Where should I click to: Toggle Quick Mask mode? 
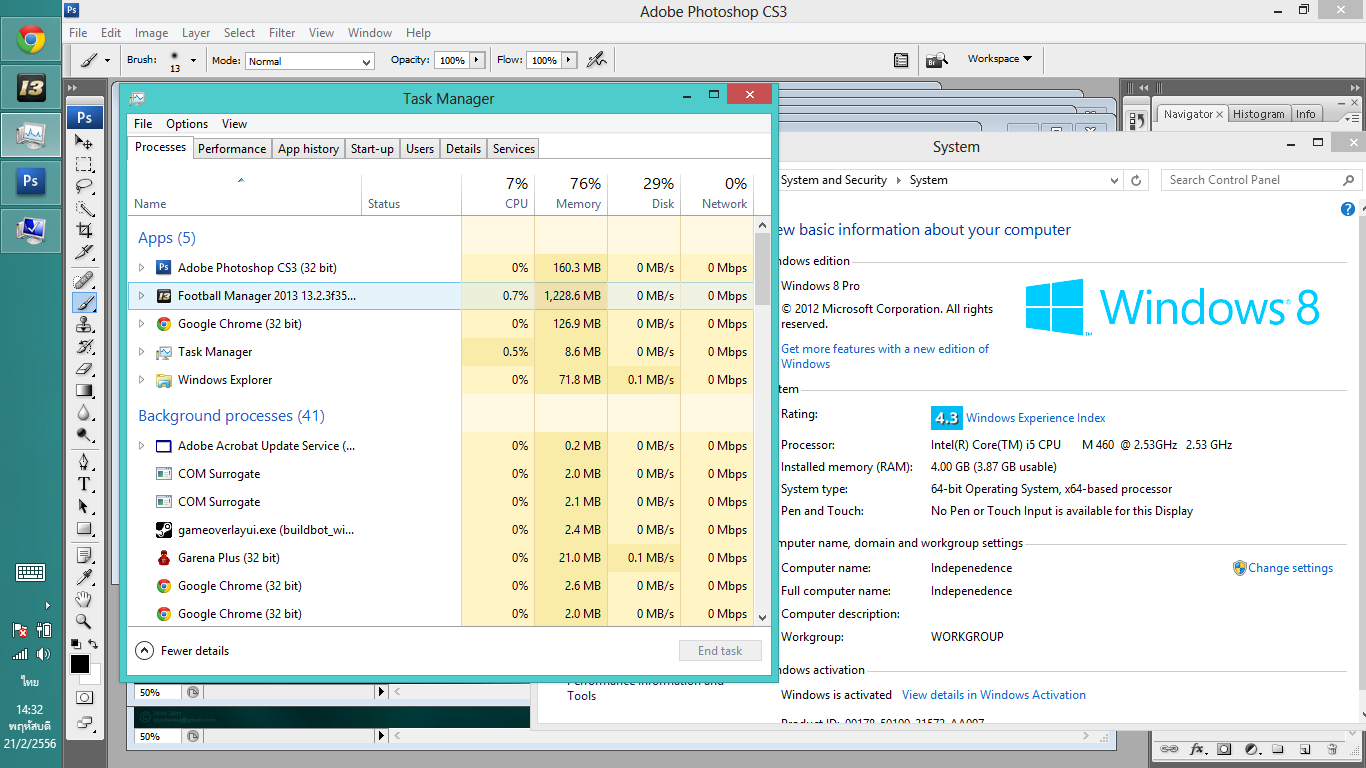(x=85, y=697)
